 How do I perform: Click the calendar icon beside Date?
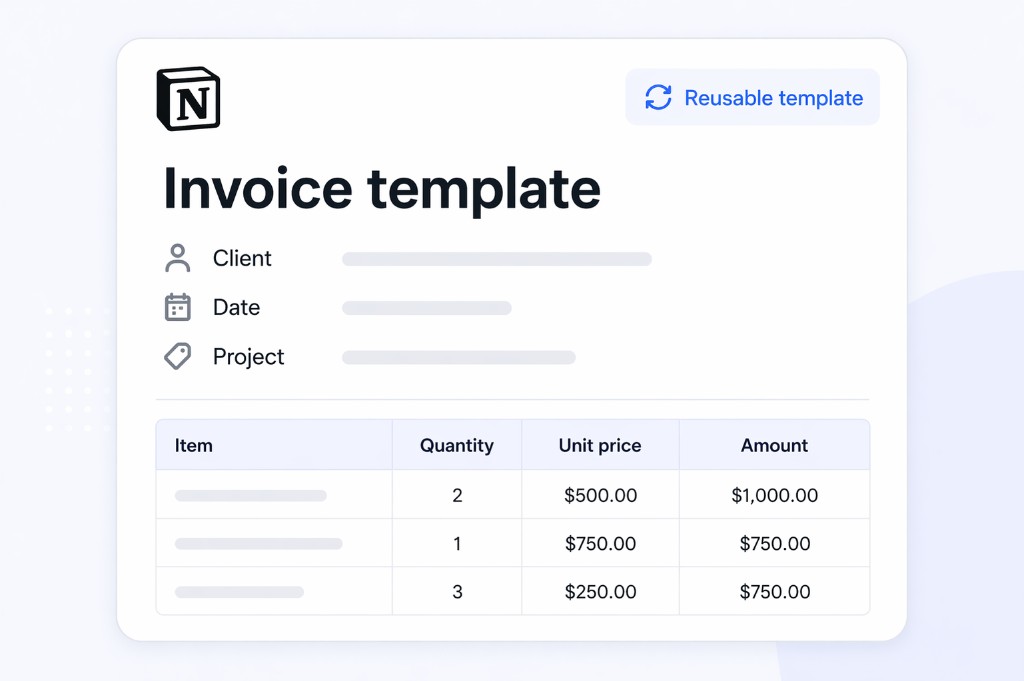tap(178, 307)
